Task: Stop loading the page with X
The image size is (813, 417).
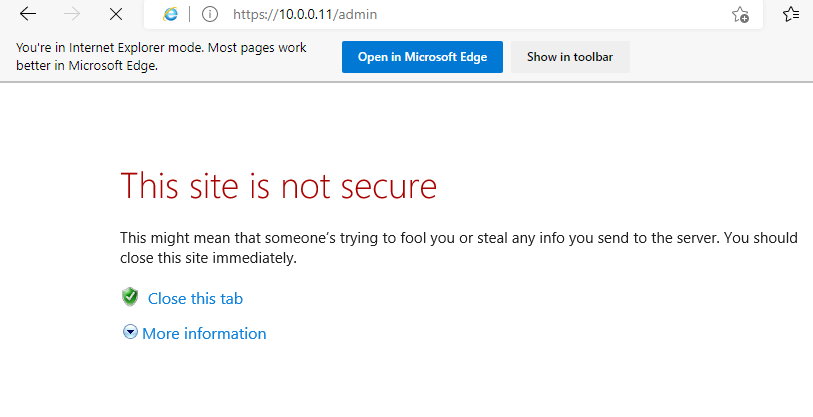Action: tap(115, 14)
